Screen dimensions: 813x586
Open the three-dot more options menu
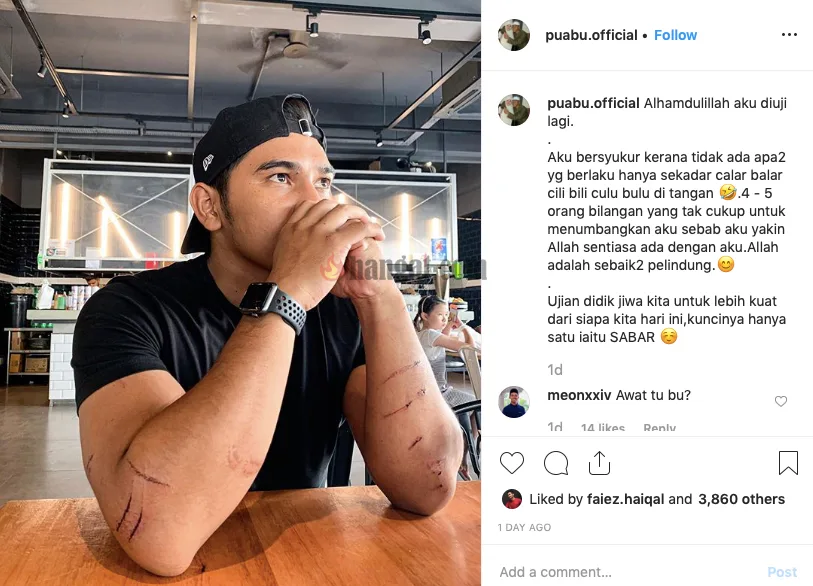coord(789,35)
